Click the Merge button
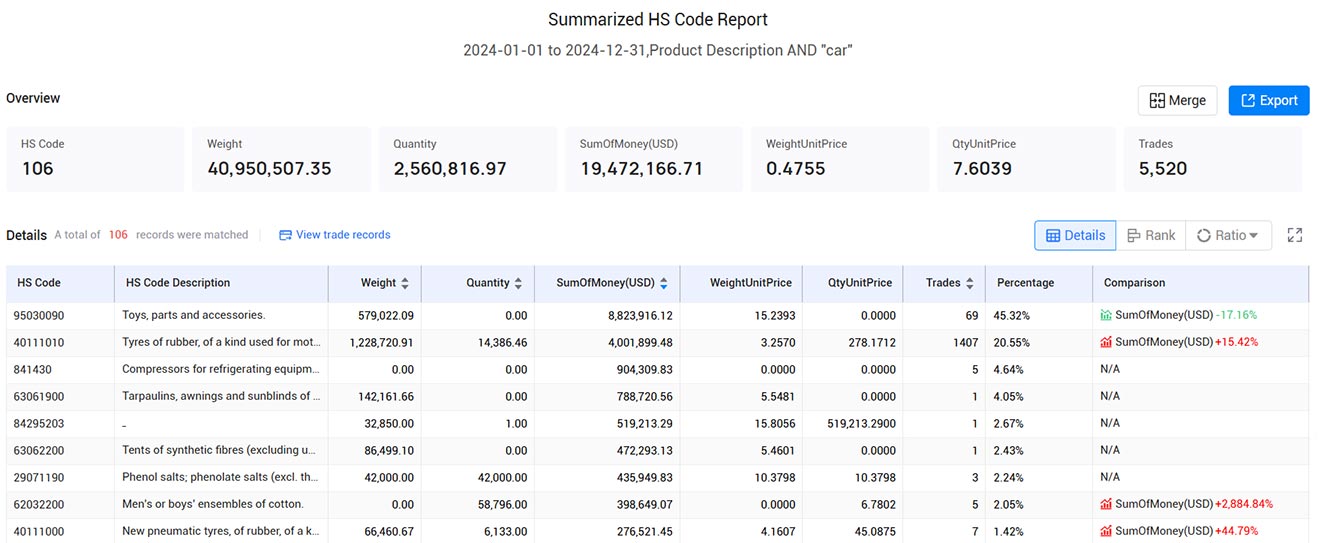Viewport: 1318px width, 543px height. (x=1177, y=100)
